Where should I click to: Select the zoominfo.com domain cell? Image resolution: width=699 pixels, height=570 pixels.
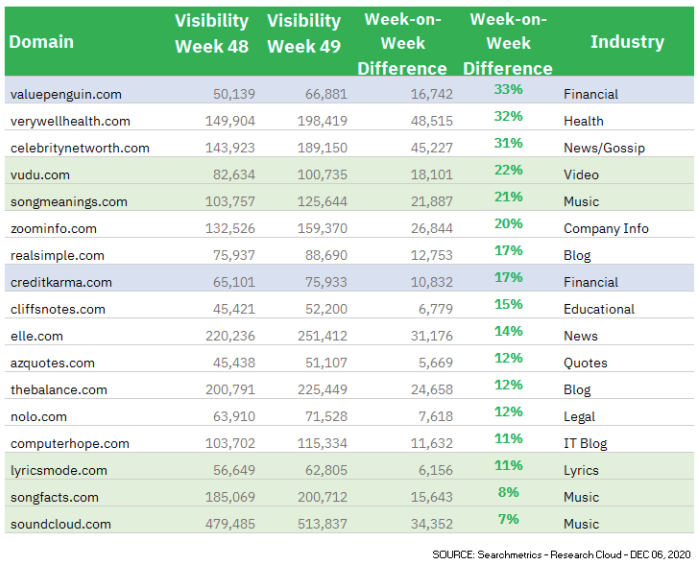[53, 229]
